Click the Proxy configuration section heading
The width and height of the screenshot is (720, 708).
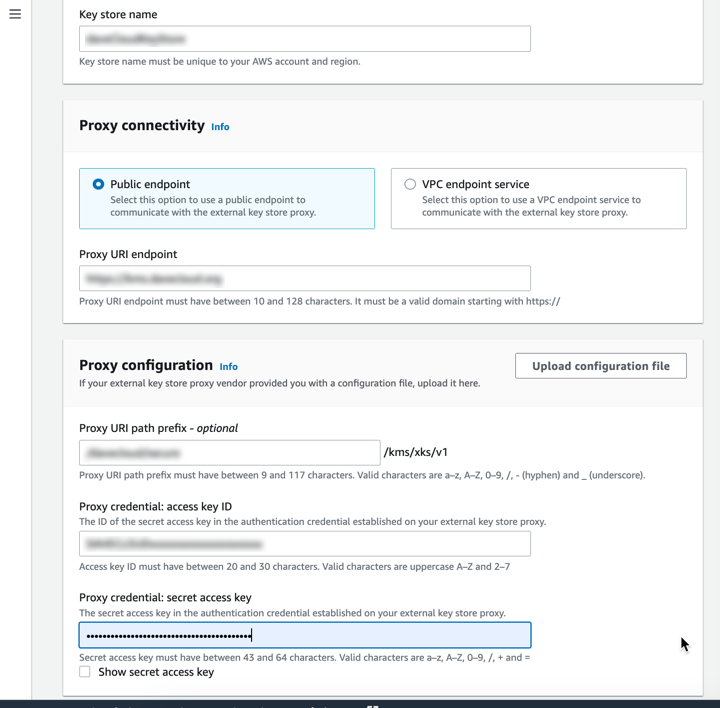146,365
